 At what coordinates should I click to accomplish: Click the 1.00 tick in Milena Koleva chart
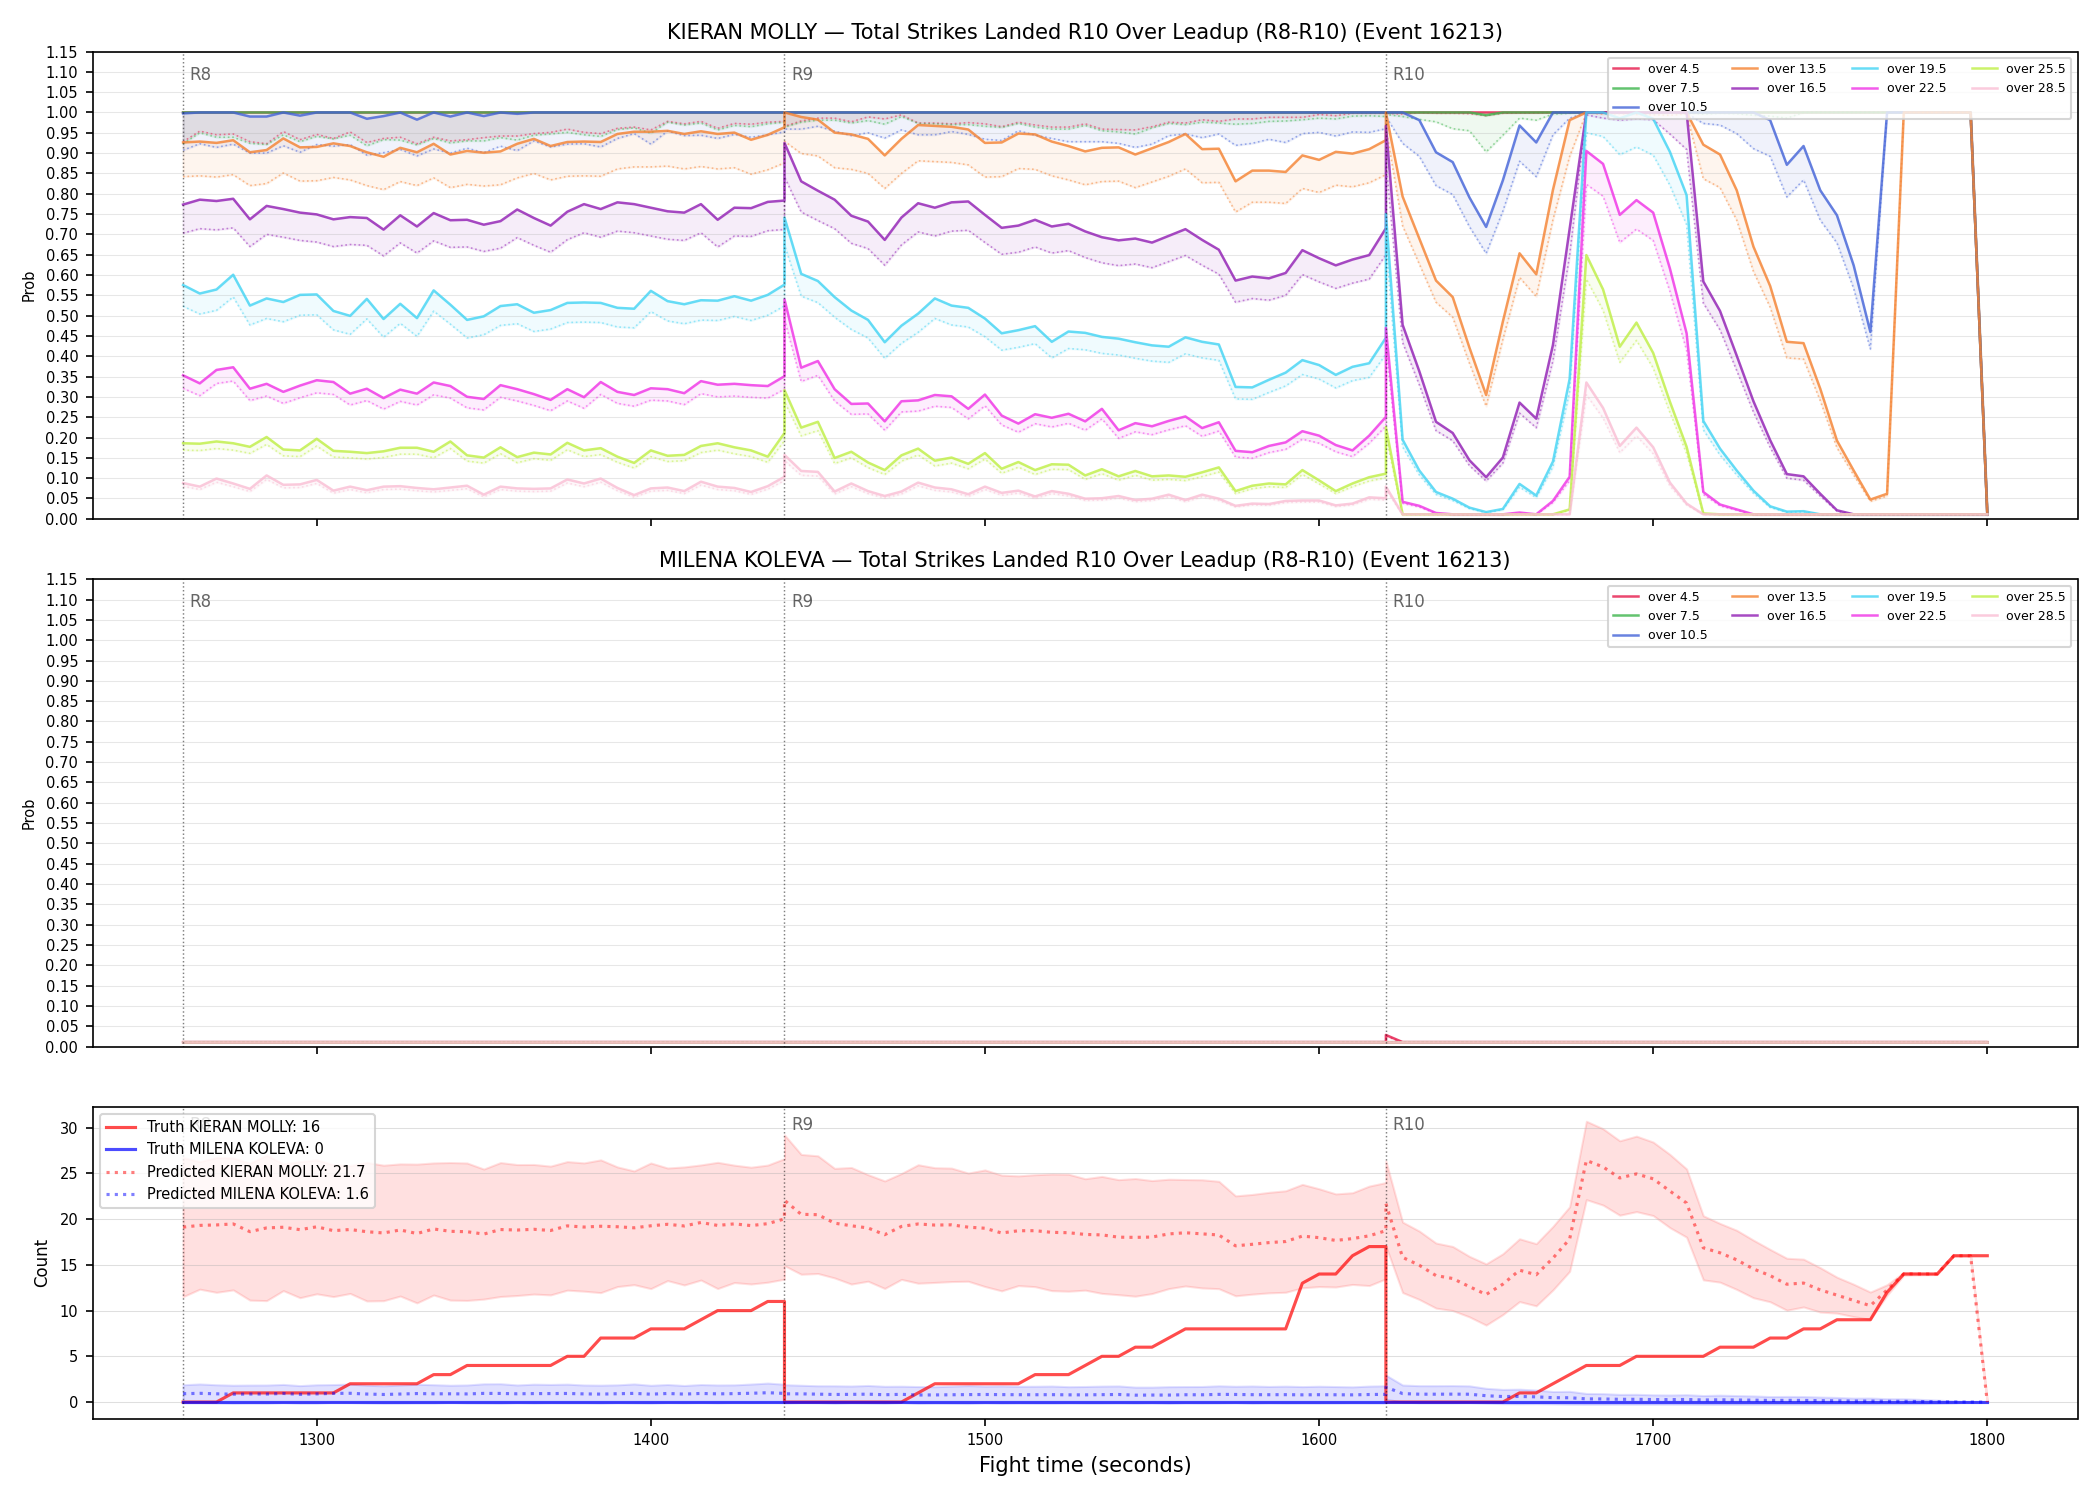click(x=63, y=641)
